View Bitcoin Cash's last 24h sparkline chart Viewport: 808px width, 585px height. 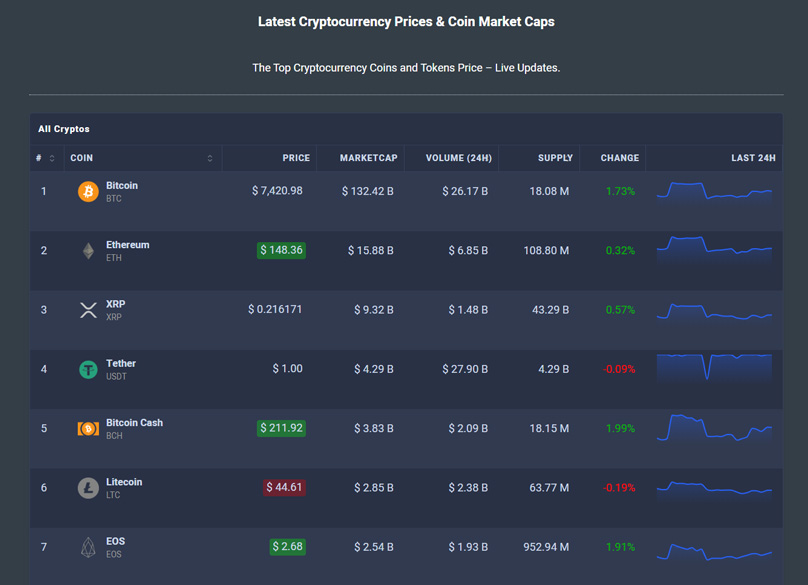[714, 428]
